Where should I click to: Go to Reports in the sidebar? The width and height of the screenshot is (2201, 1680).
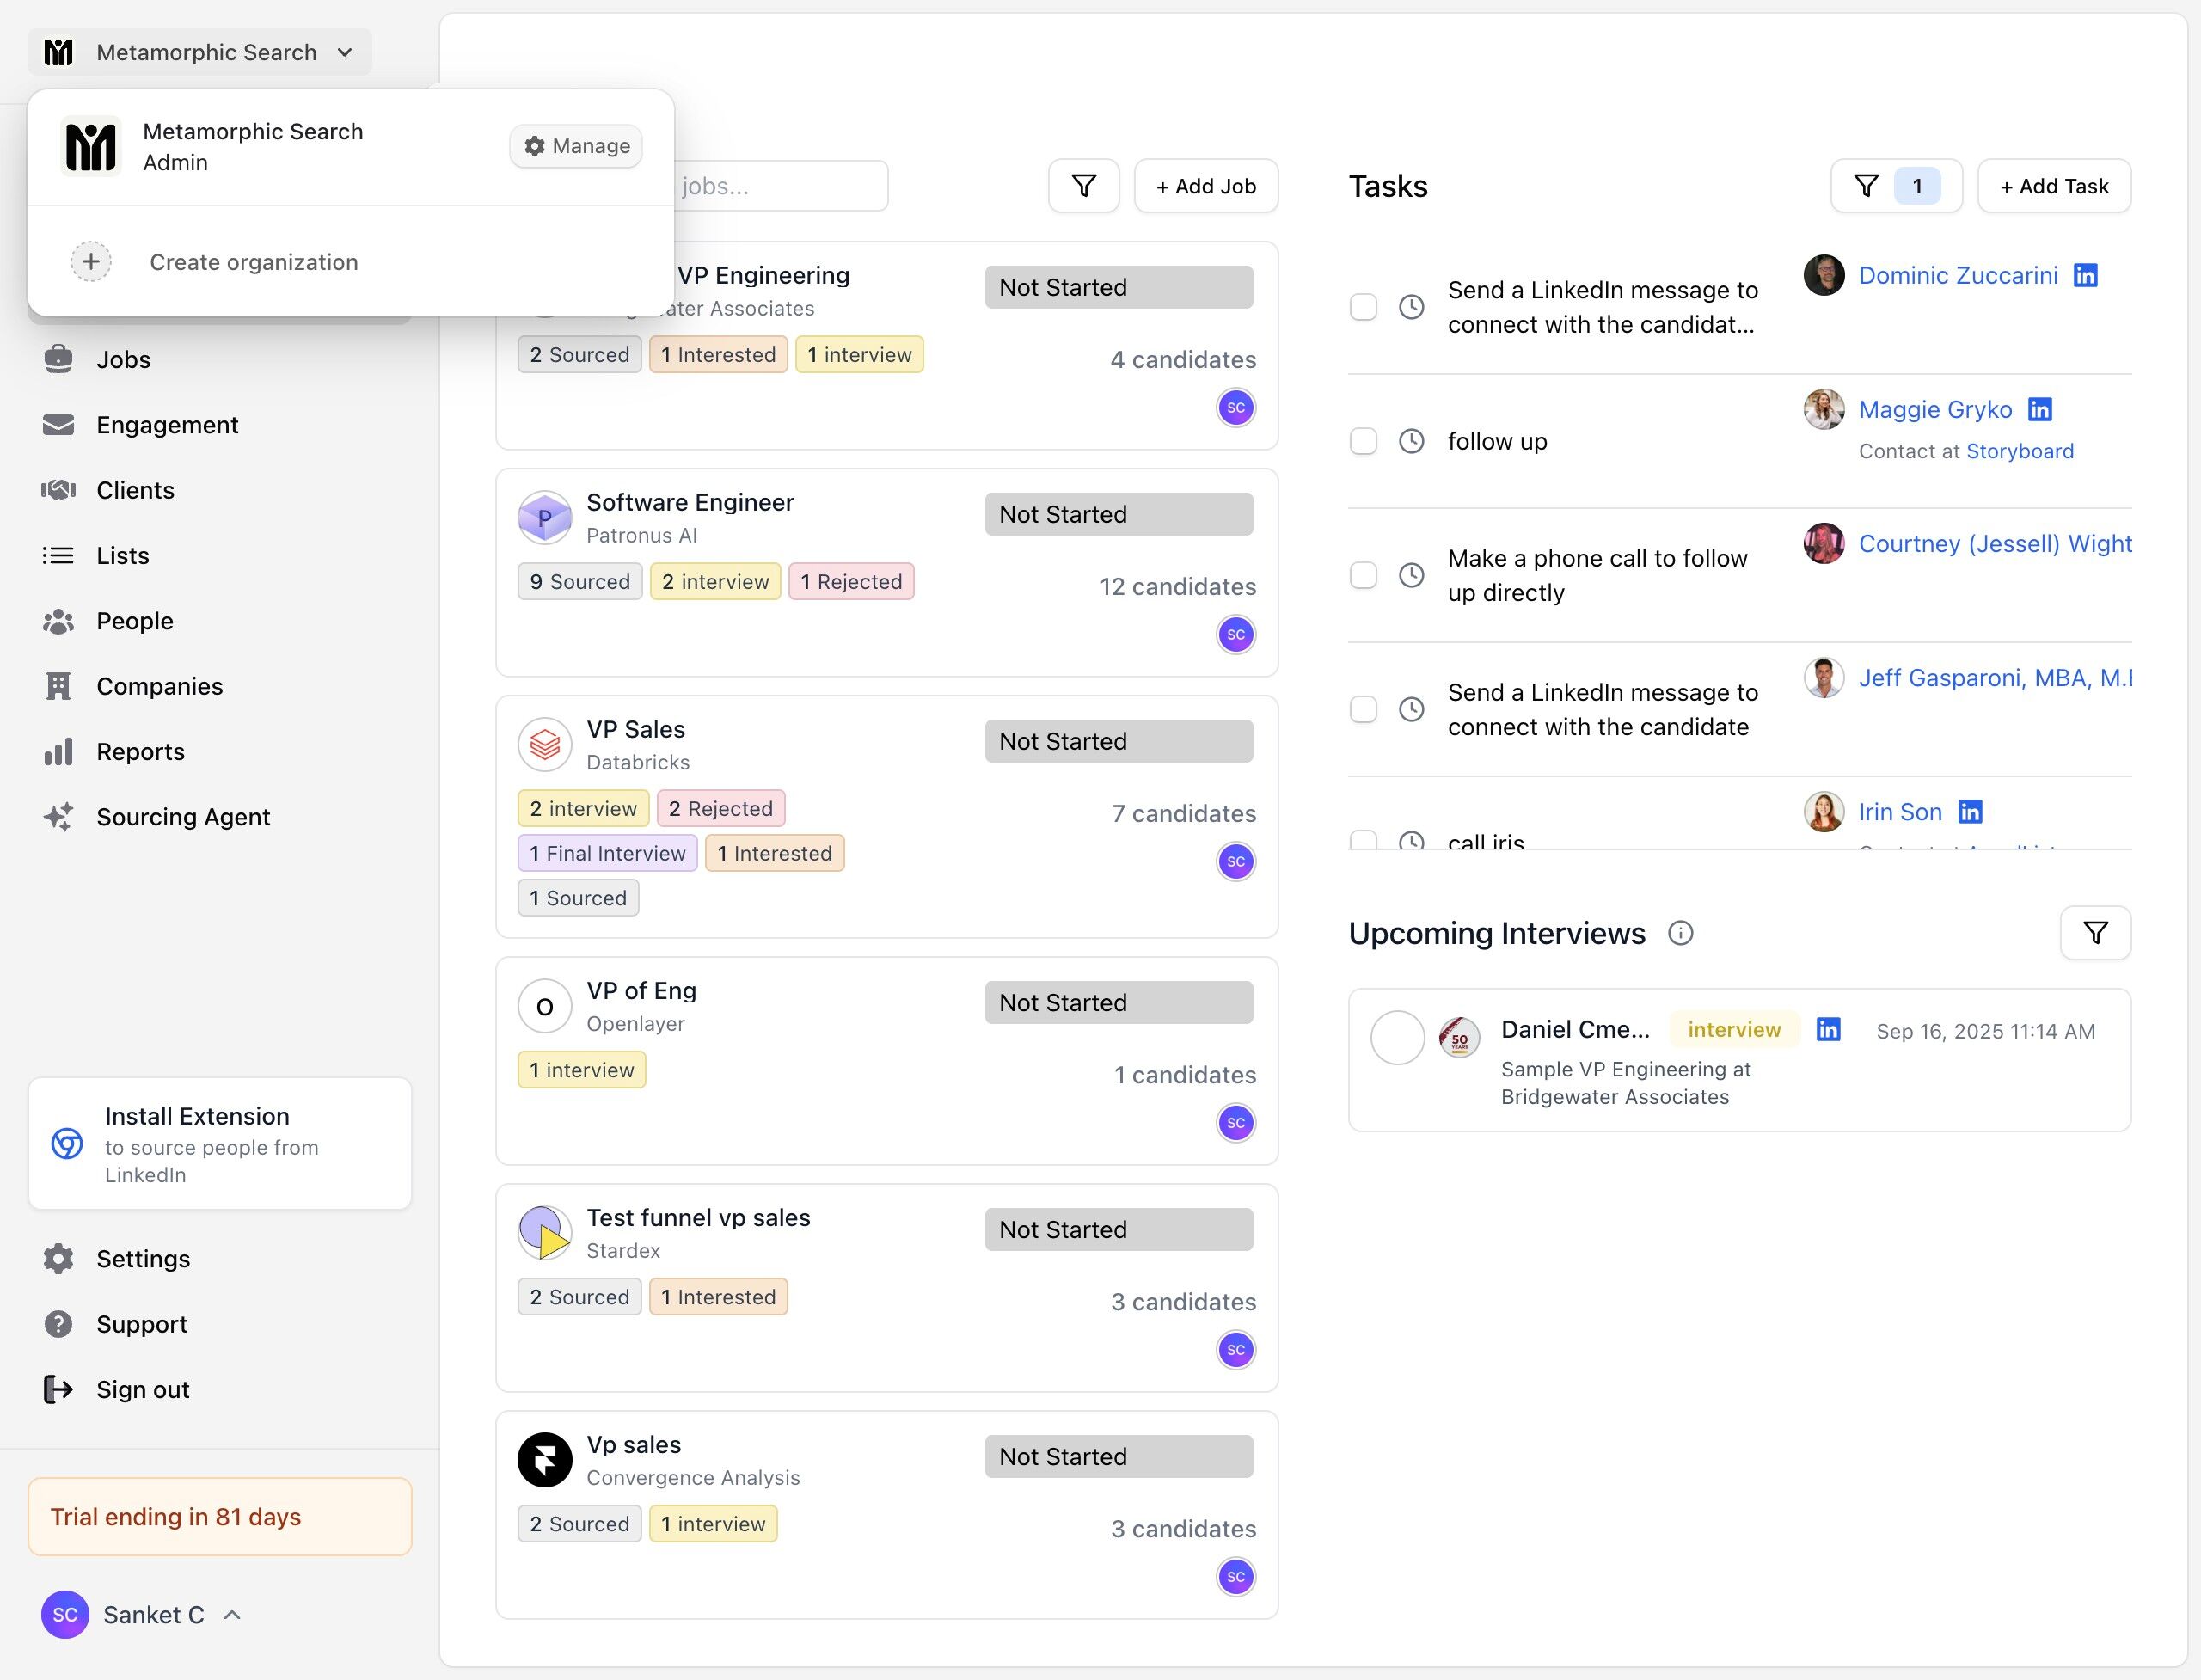point(140,752)
